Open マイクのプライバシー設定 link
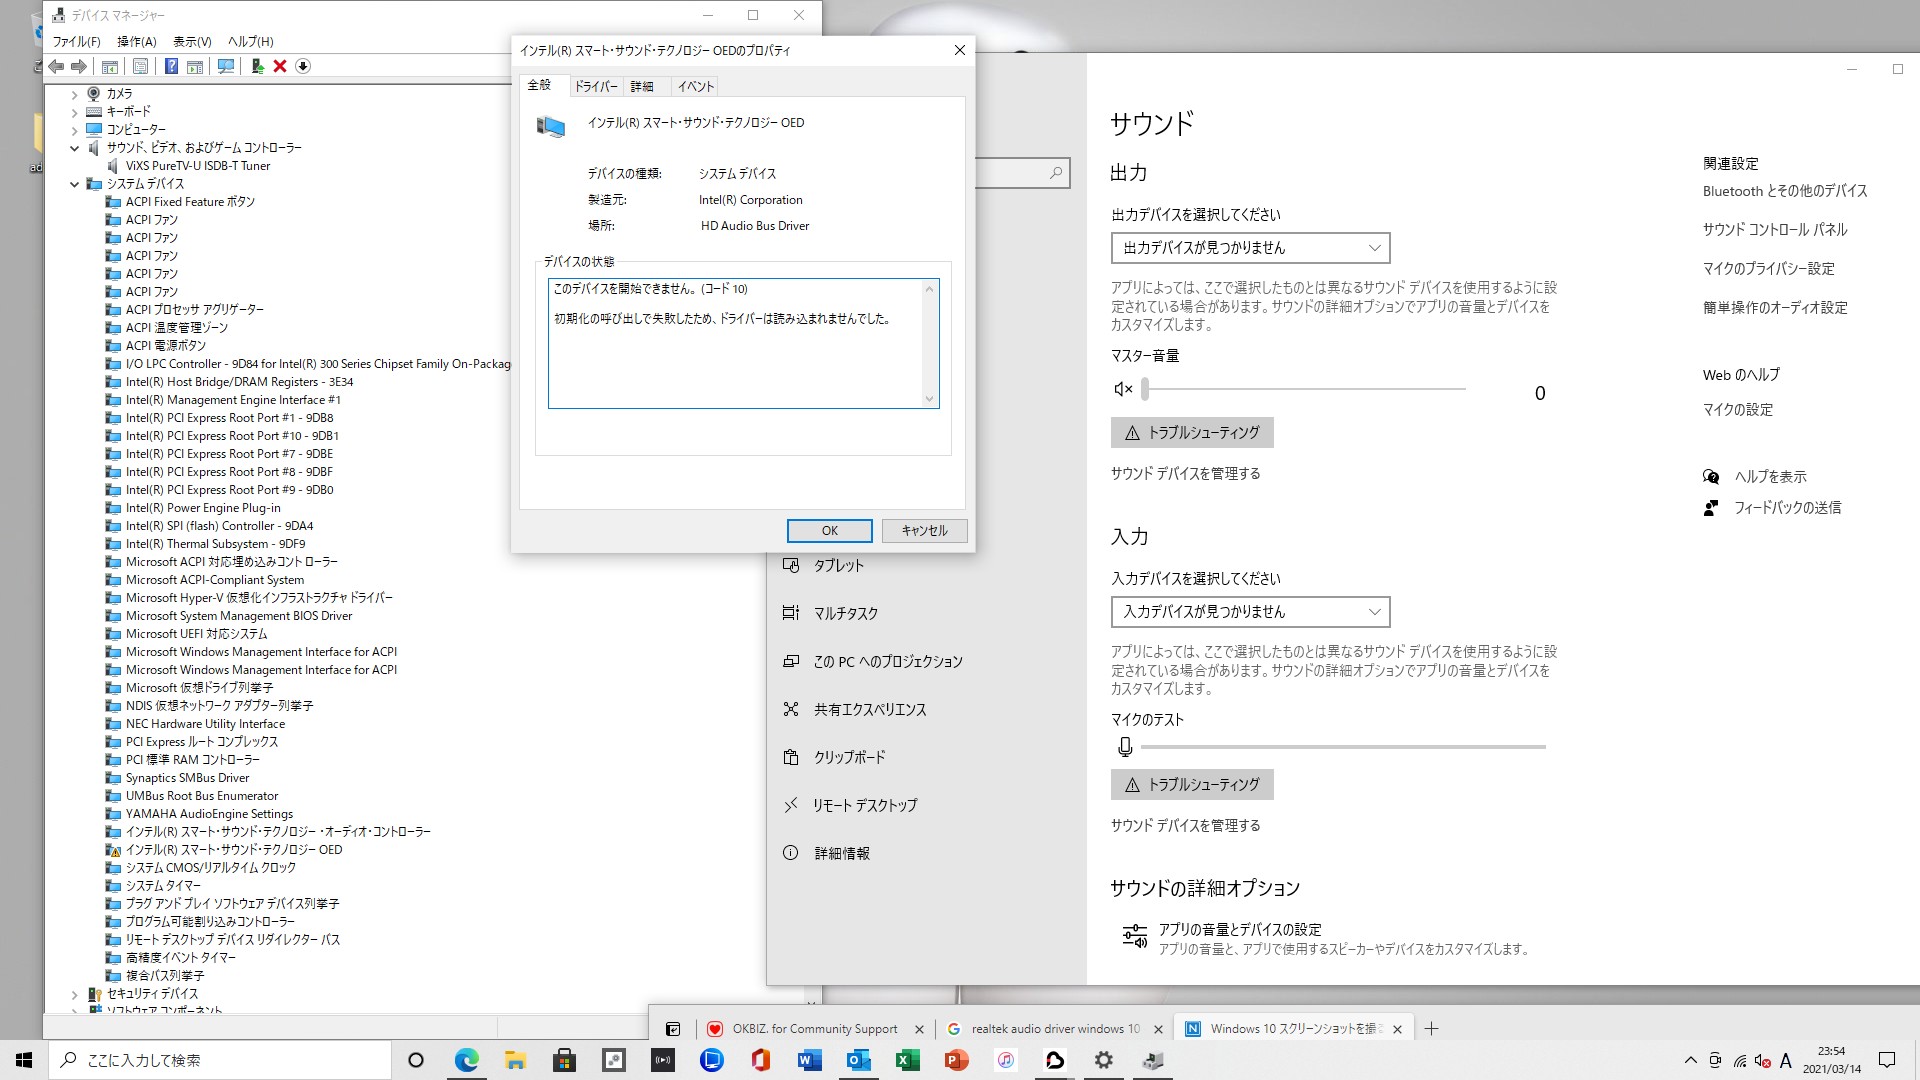 pyautogui.click(x=1768, y=269)
